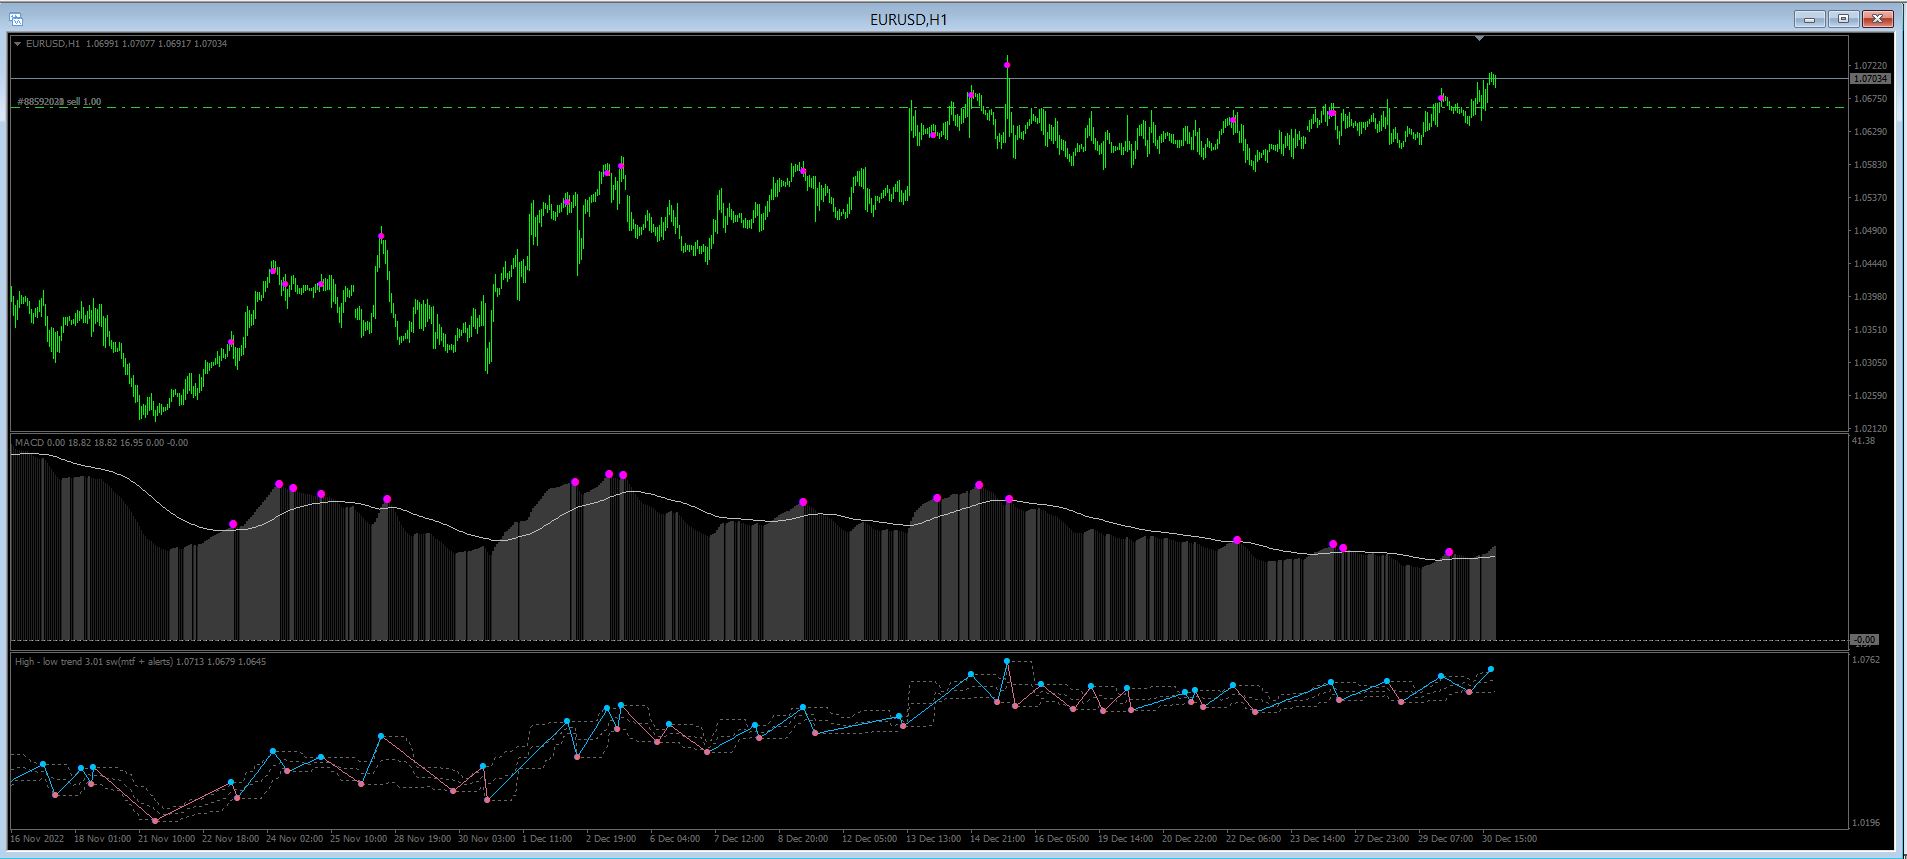This screenshot has height=859, width=1907.
Task: Click the '24 Nov 02:00' time label
Action: (295, 839)
